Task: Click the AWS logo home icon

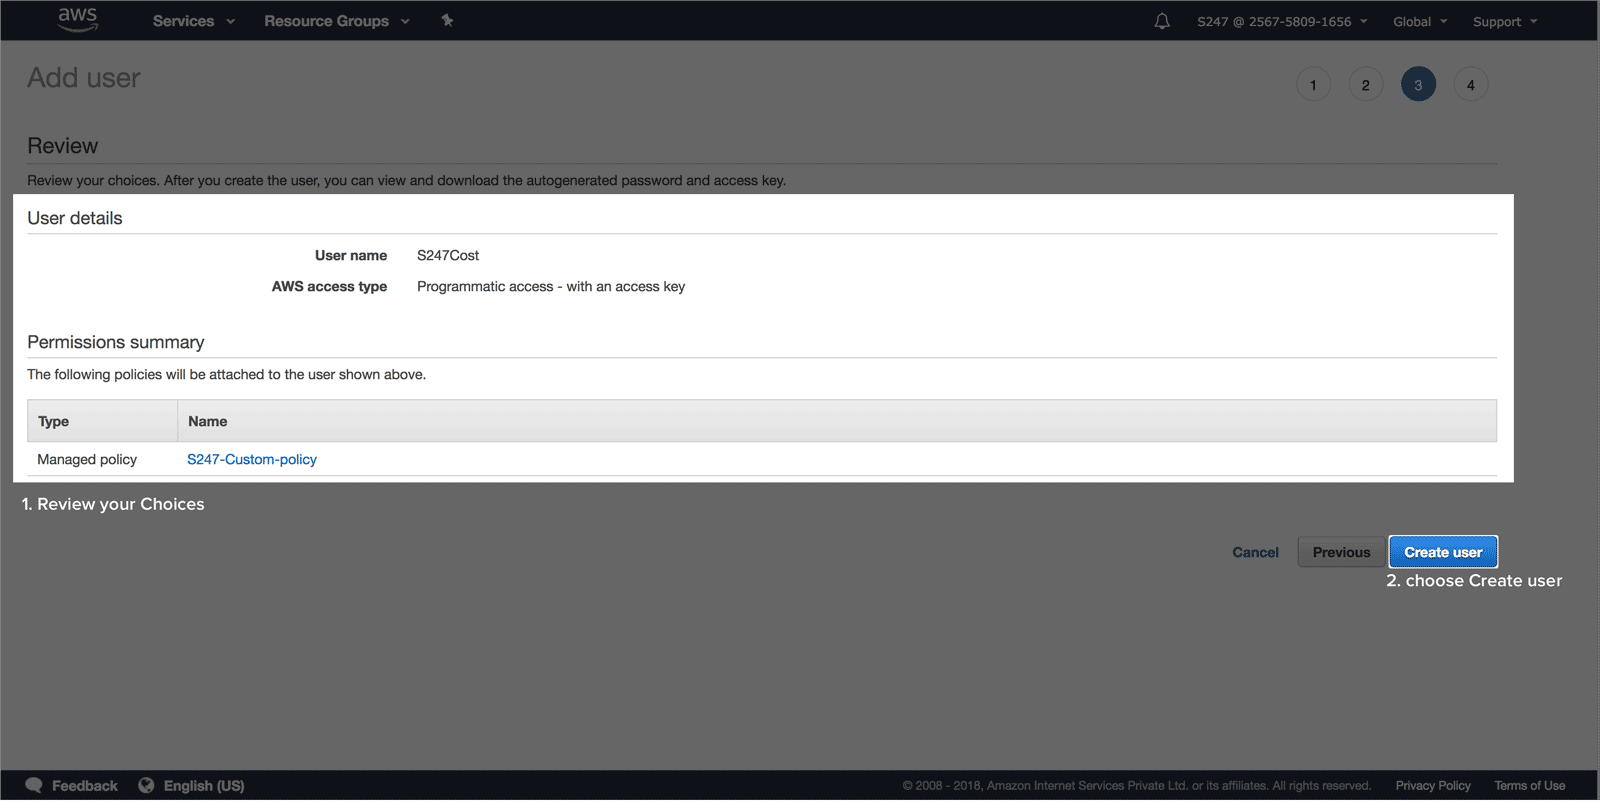Action: [77, 19]
